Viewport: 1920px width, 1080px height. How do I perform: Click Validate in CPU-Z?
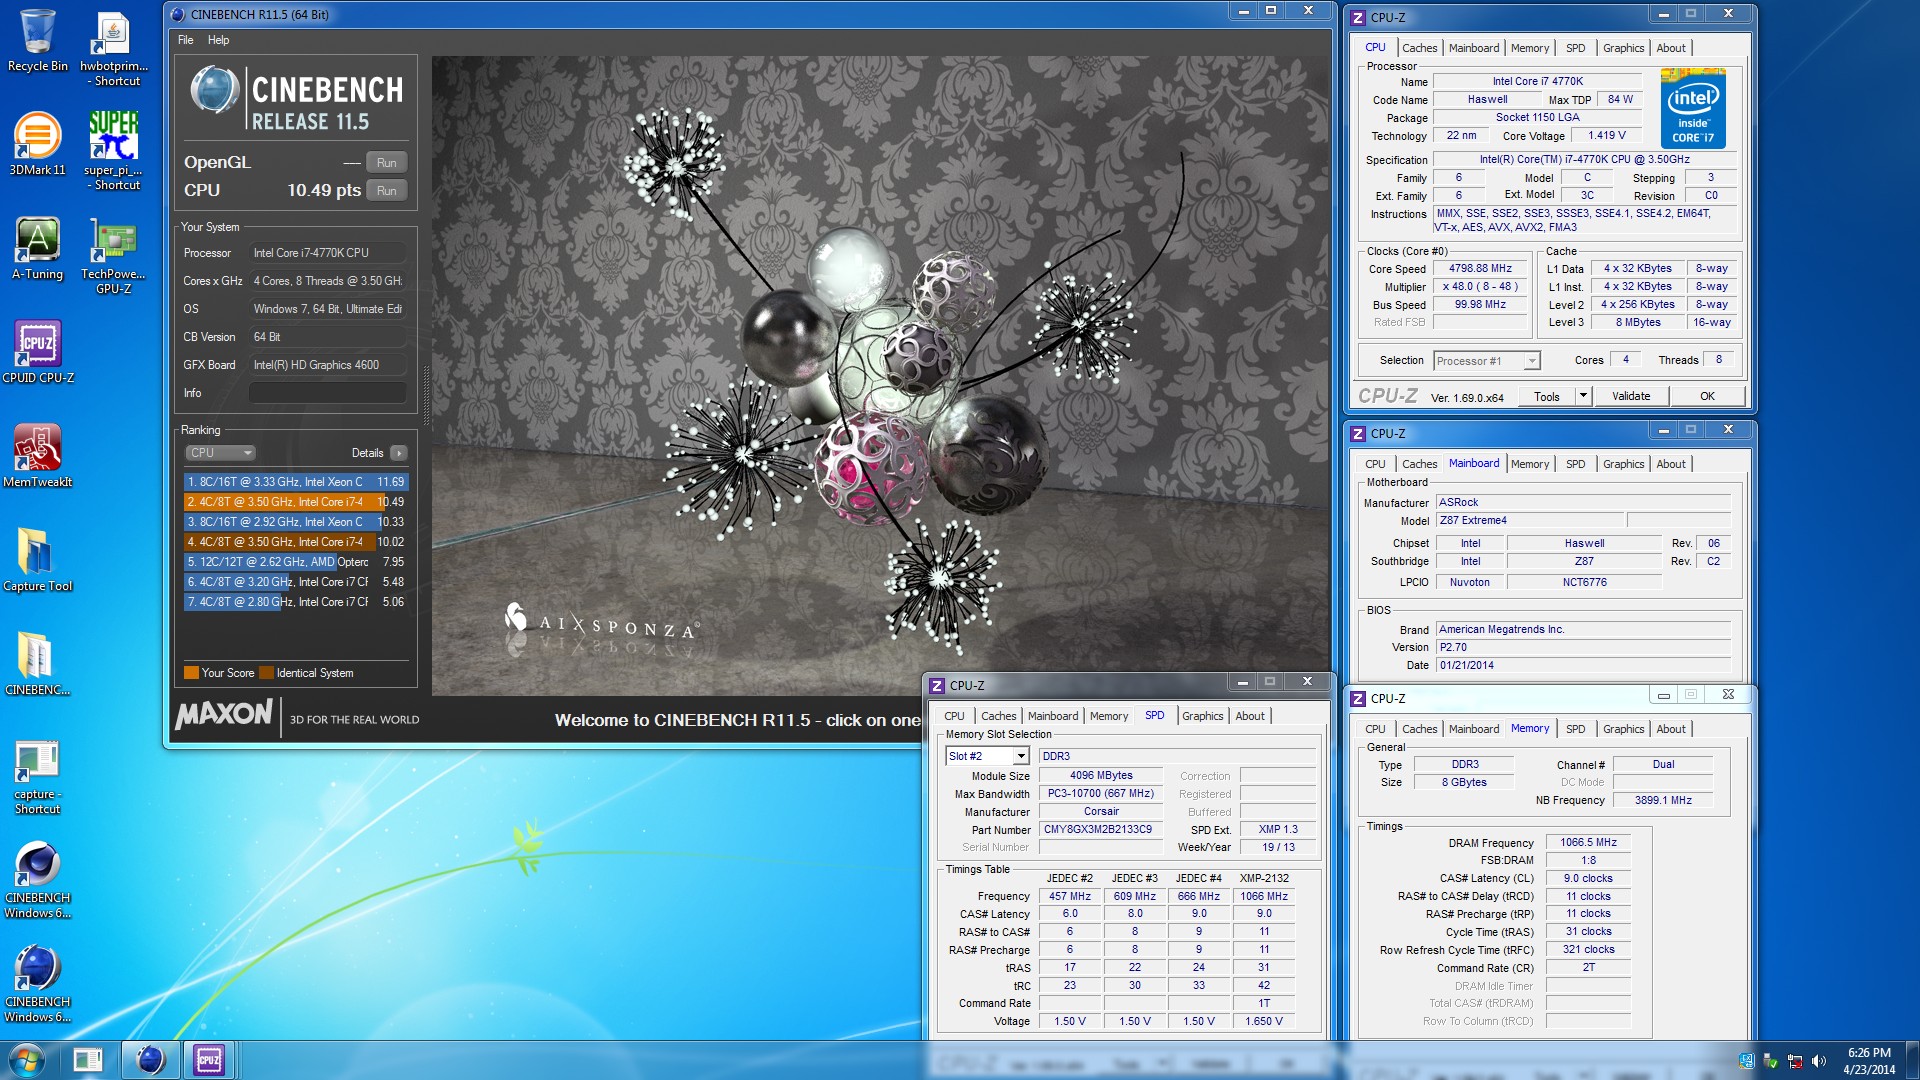pyautogui.click(x=1631, y=396)
